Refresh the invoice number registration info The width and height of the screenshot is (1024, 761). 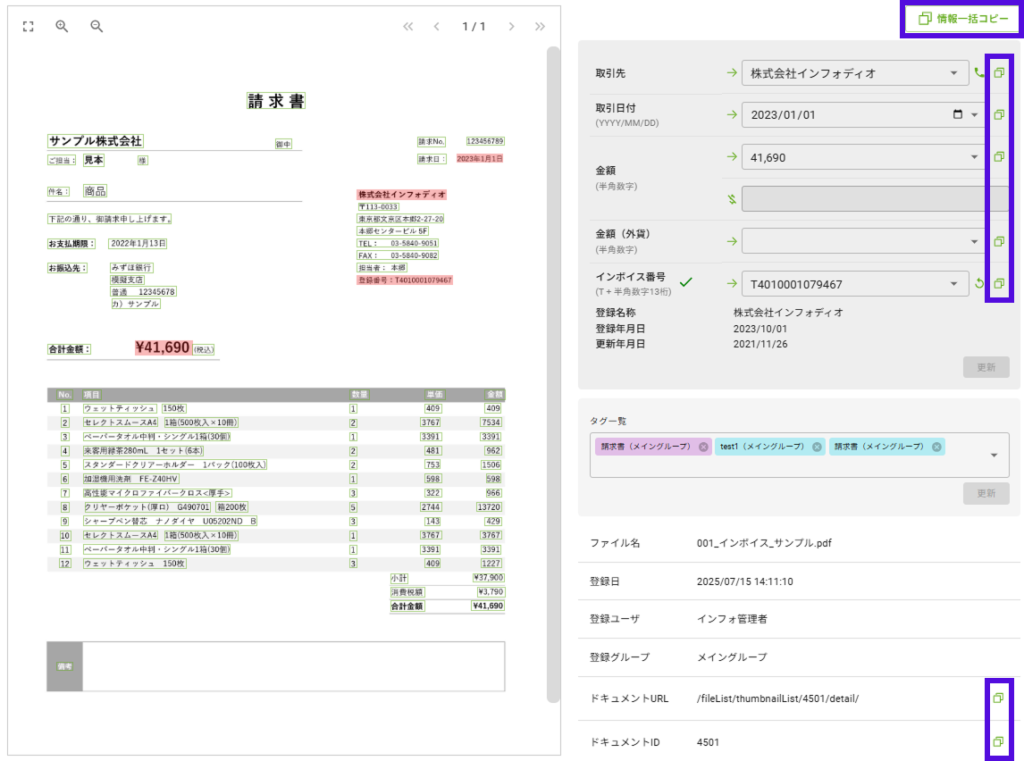tap(979, 283)
